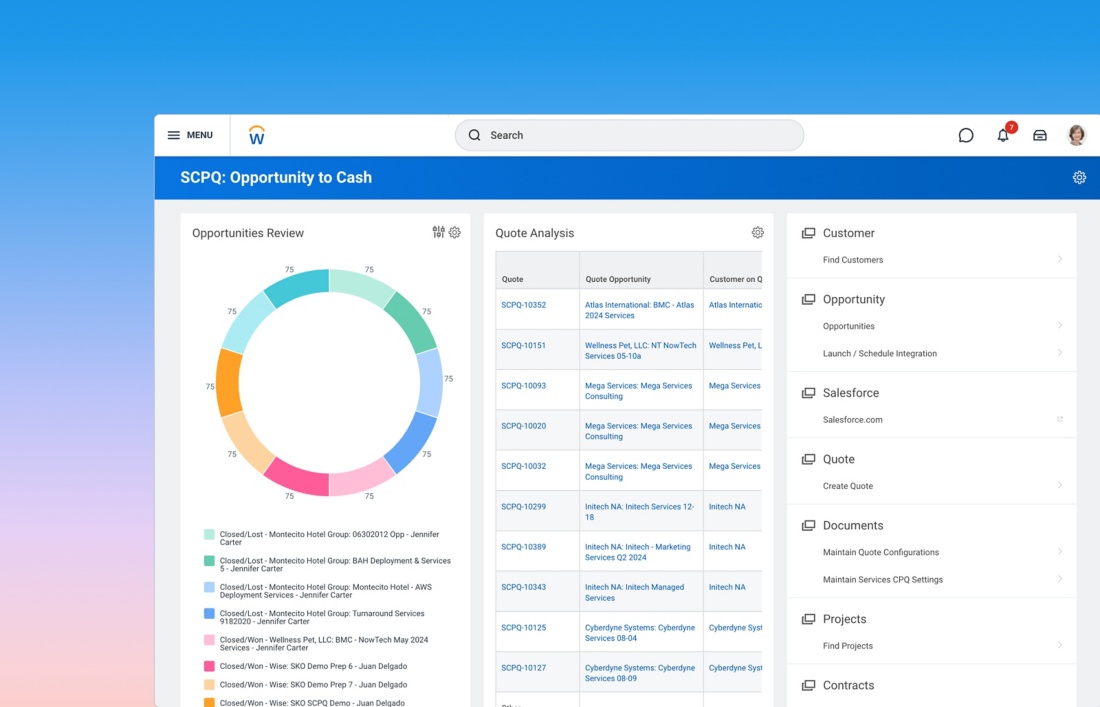1100x707 pixels.
Task: Click the chat bubble icon in header
Action: [966, 135]
